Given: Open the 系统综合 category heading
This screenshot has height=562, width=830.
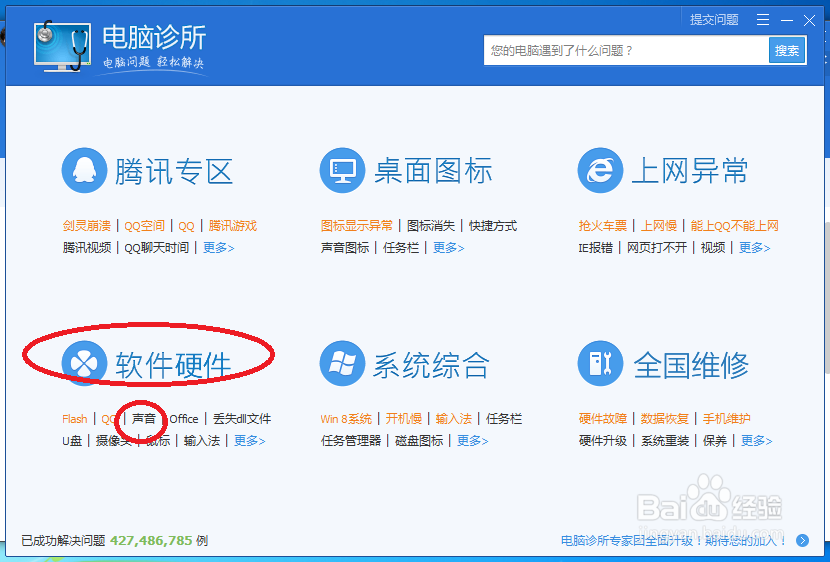Looking at the screenshot, I should click(x=431, y=365).
